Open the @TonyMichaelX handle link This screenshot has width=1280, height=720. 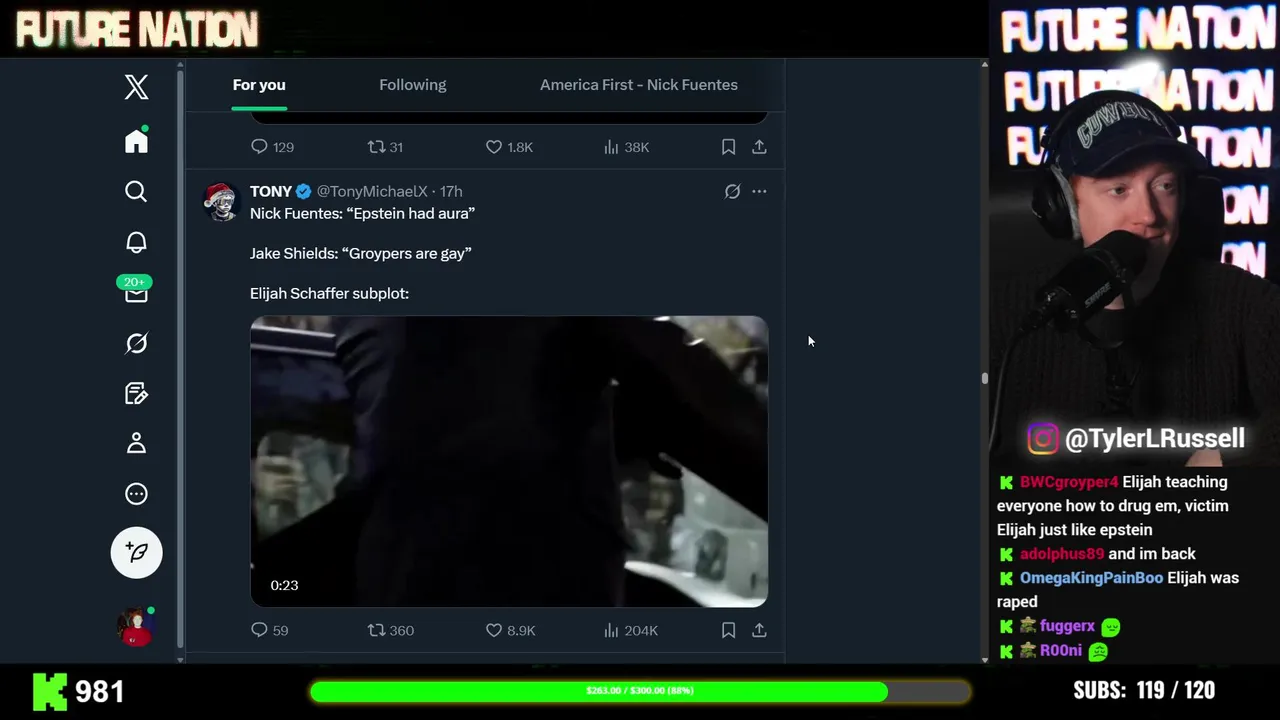pyautogui.click(x=372, y=191)
